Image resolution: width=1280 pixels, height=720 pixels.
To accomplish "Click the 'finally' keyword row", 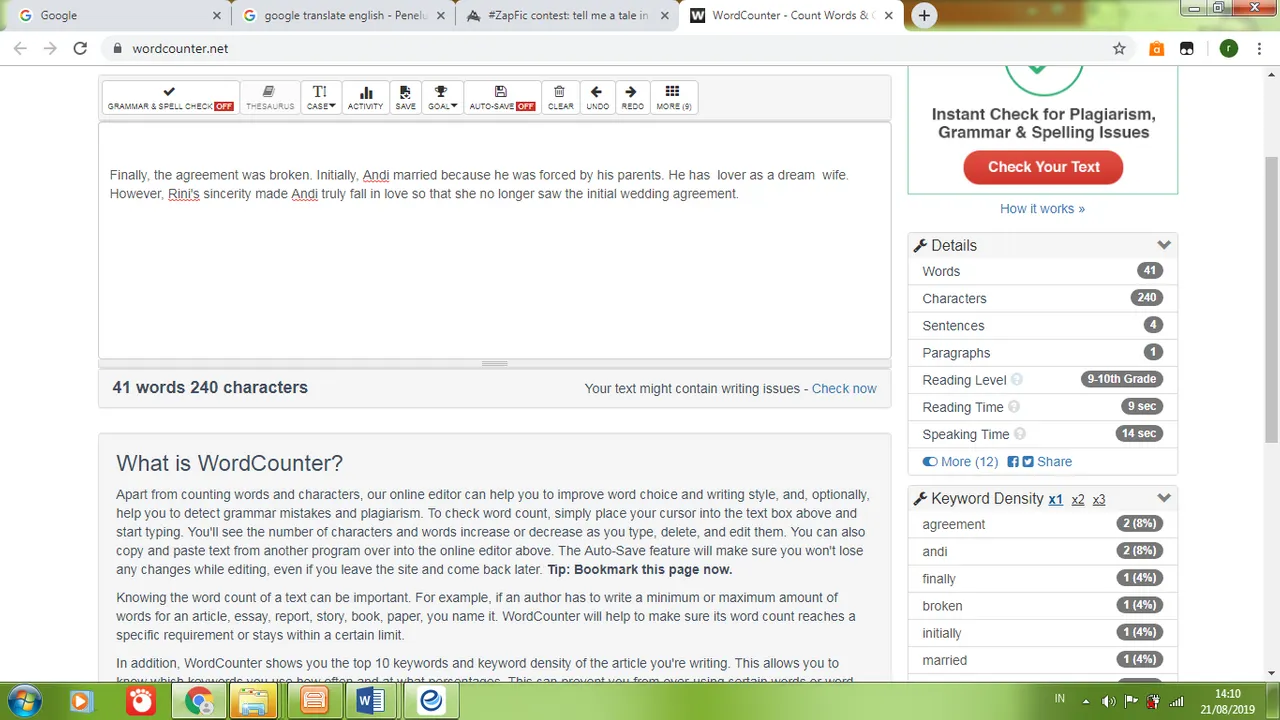I will (x=1042, y=578).
